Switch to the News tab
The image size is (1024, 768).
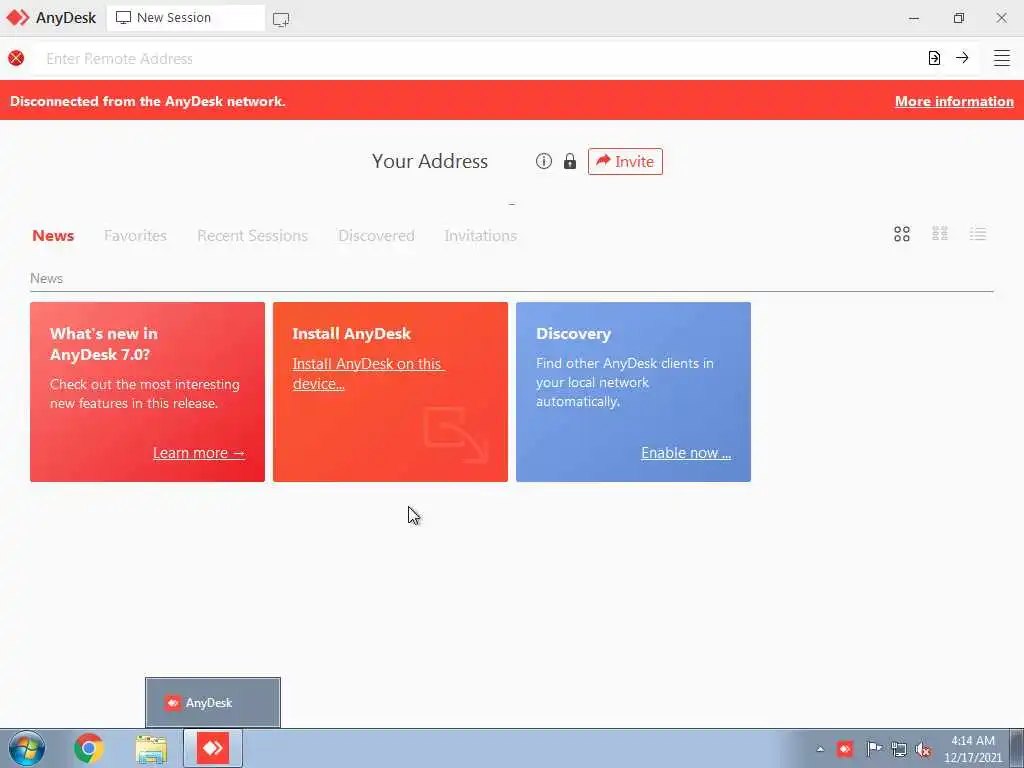click(x=53, y=236)
